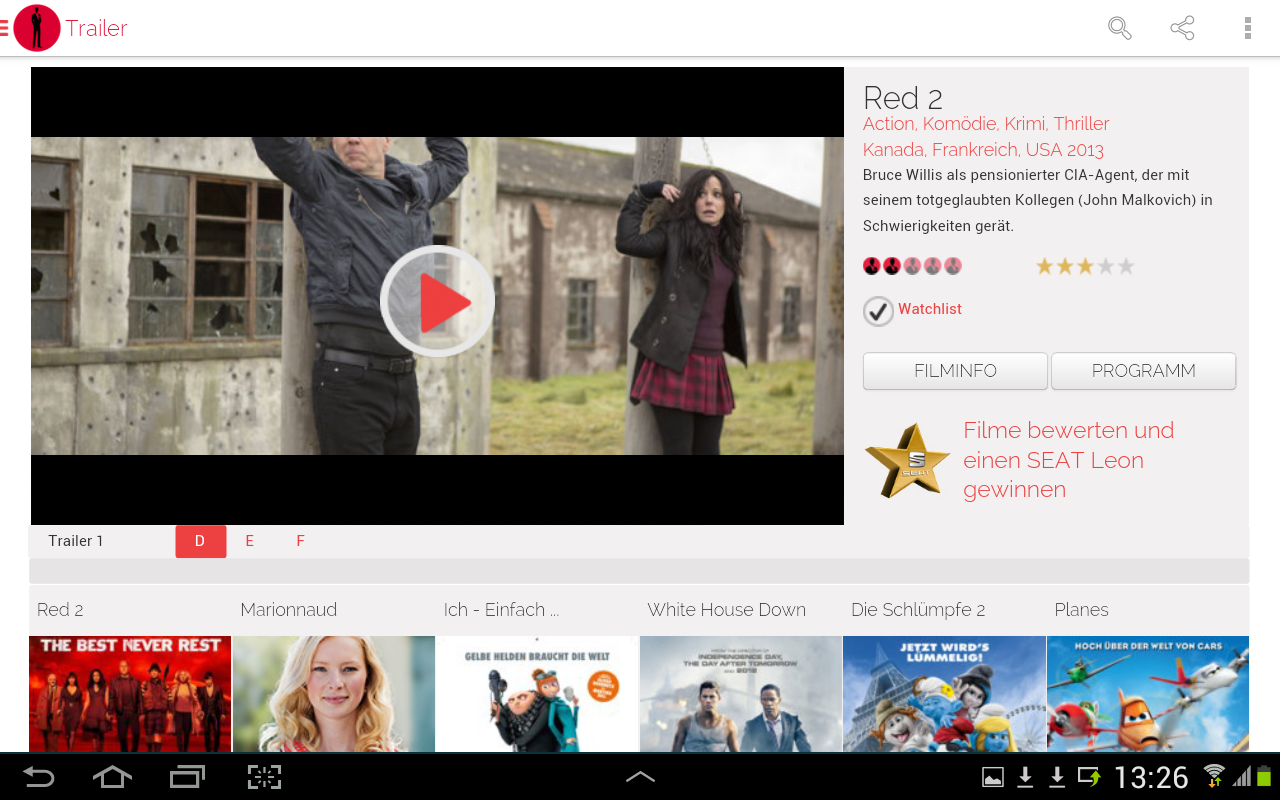Tap the Android back button
The width and height of the screenshot is (1280, 800).
(39, 777)
